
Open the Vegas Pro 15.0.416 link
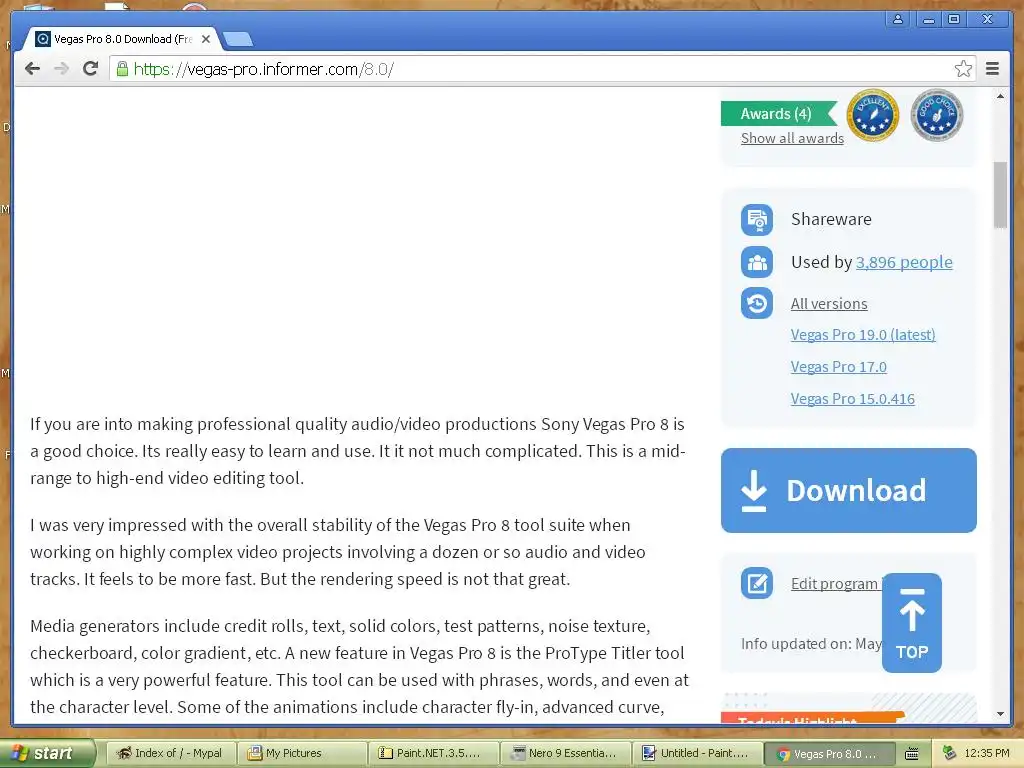(x=852, y=399)
